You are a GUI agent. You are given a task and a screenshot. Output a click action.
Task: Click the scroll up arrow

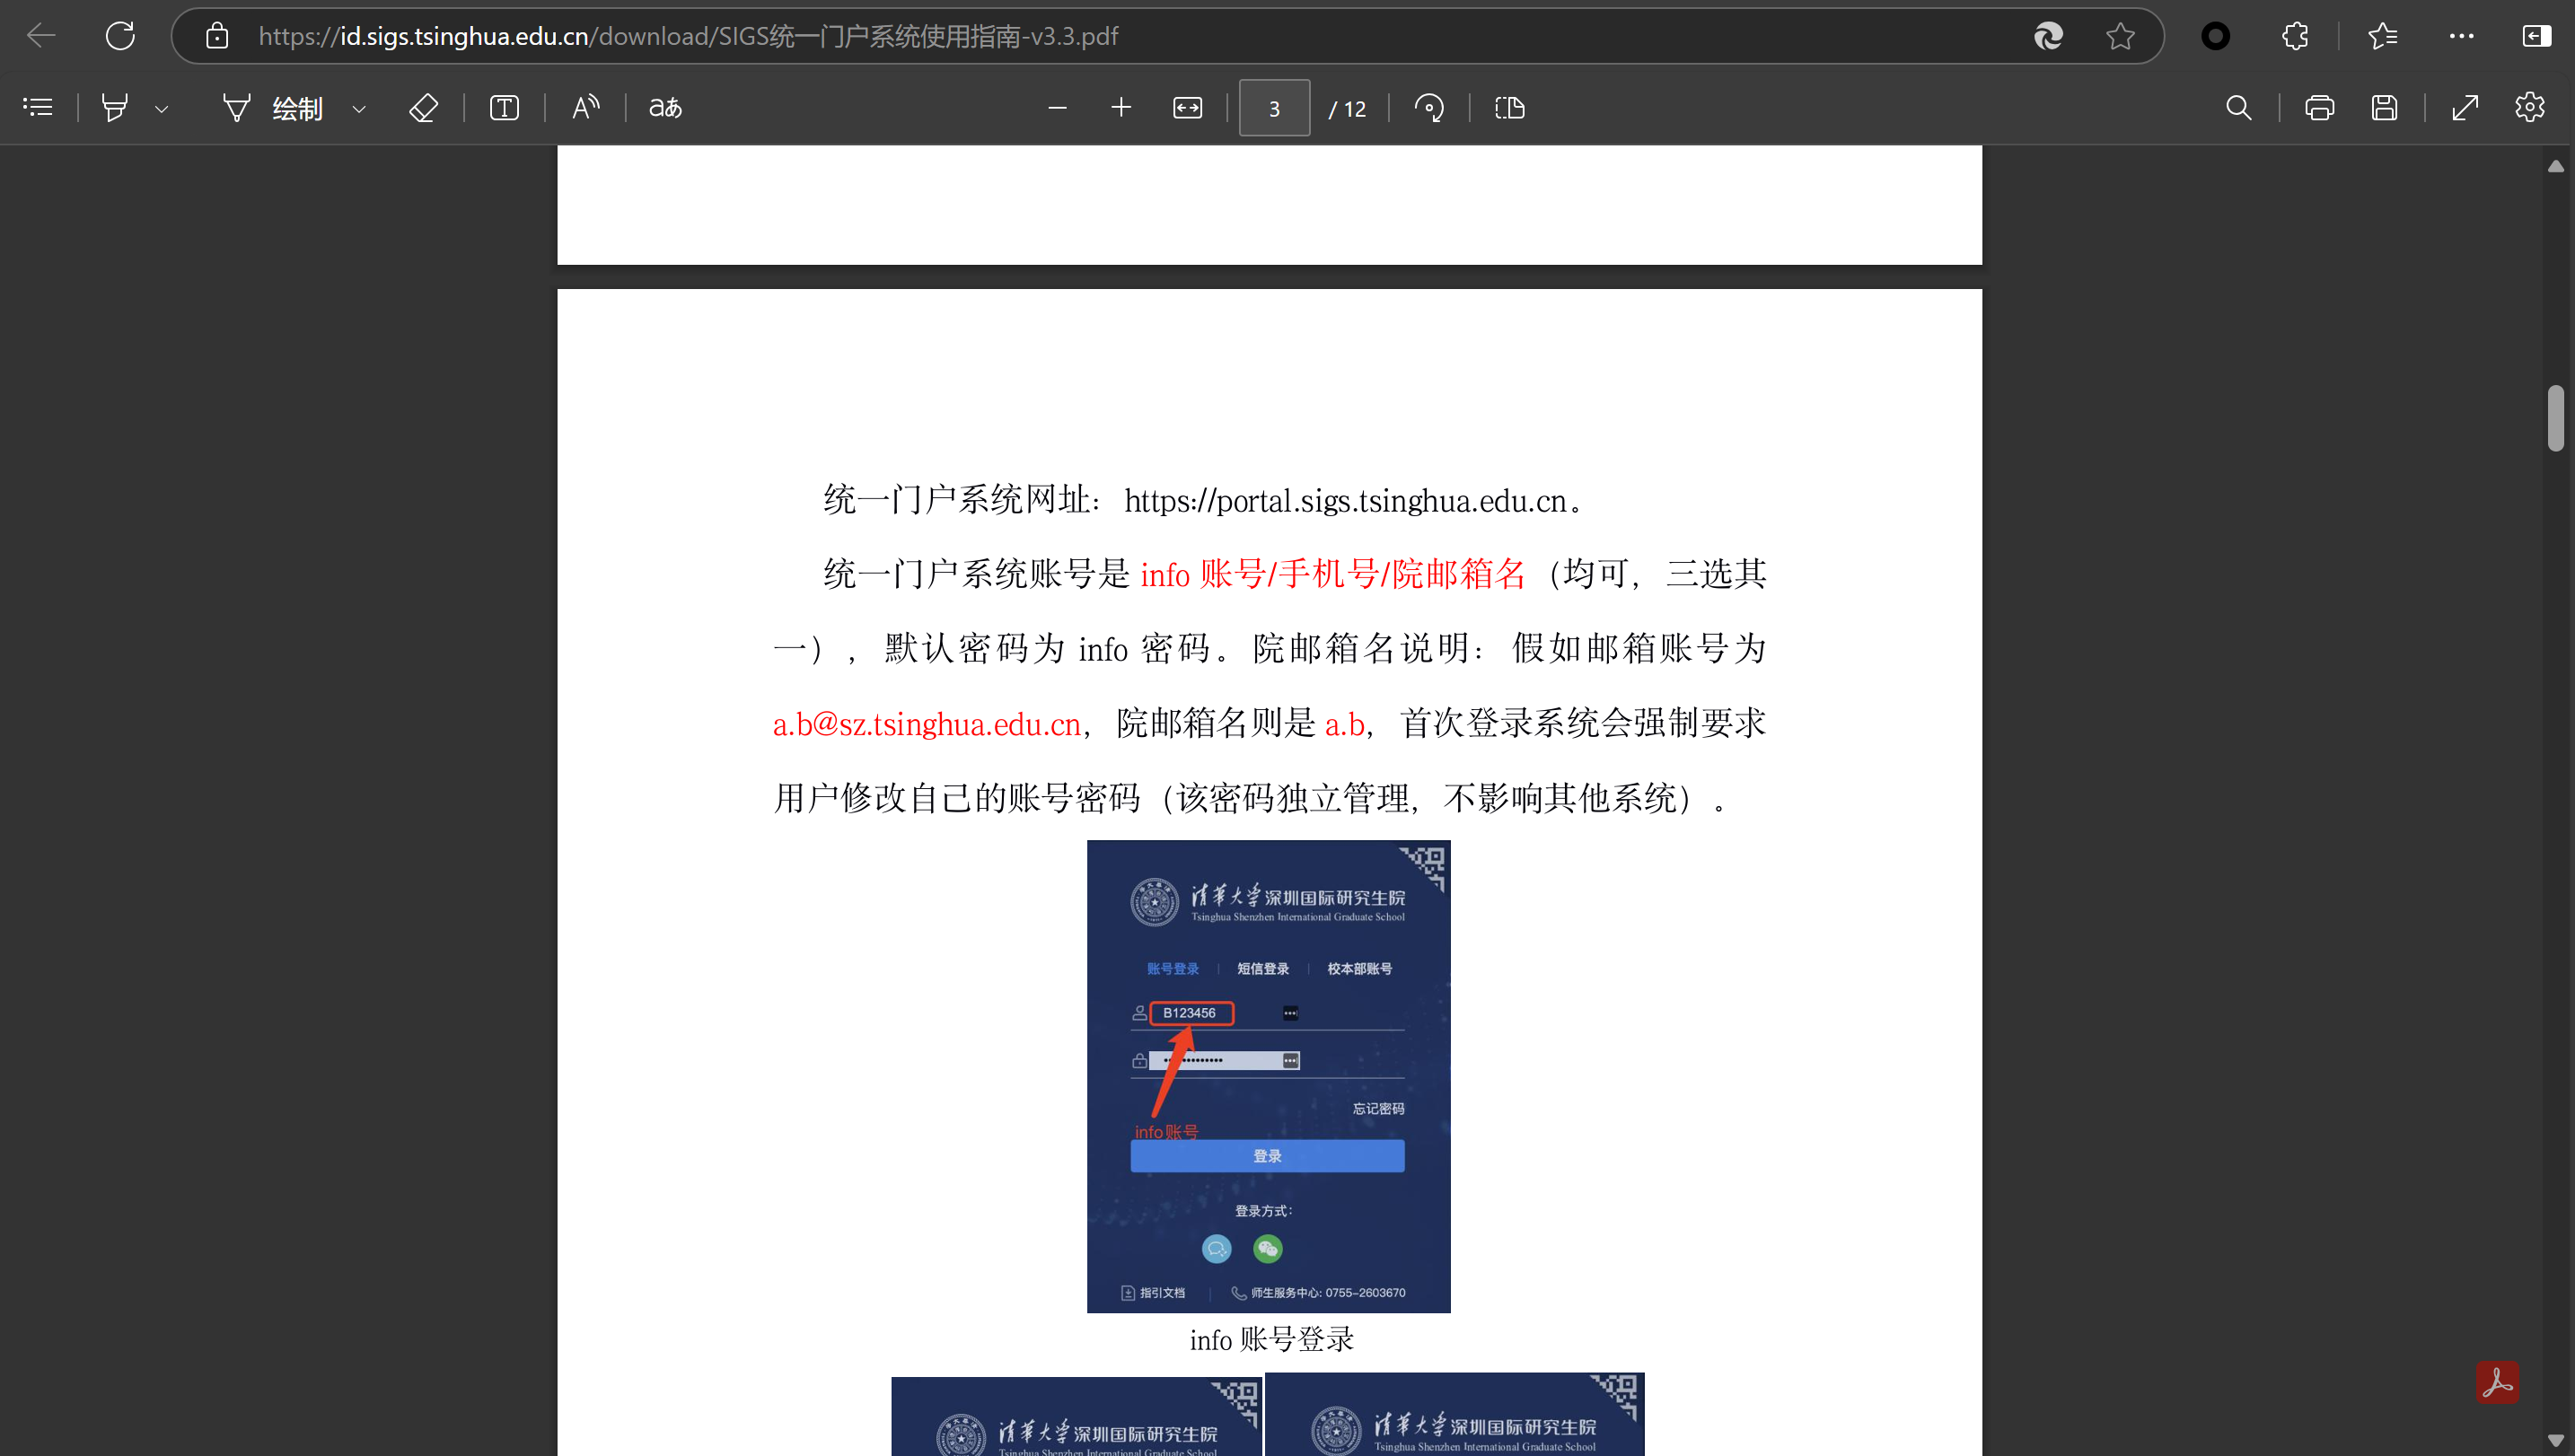point(2556,166)
